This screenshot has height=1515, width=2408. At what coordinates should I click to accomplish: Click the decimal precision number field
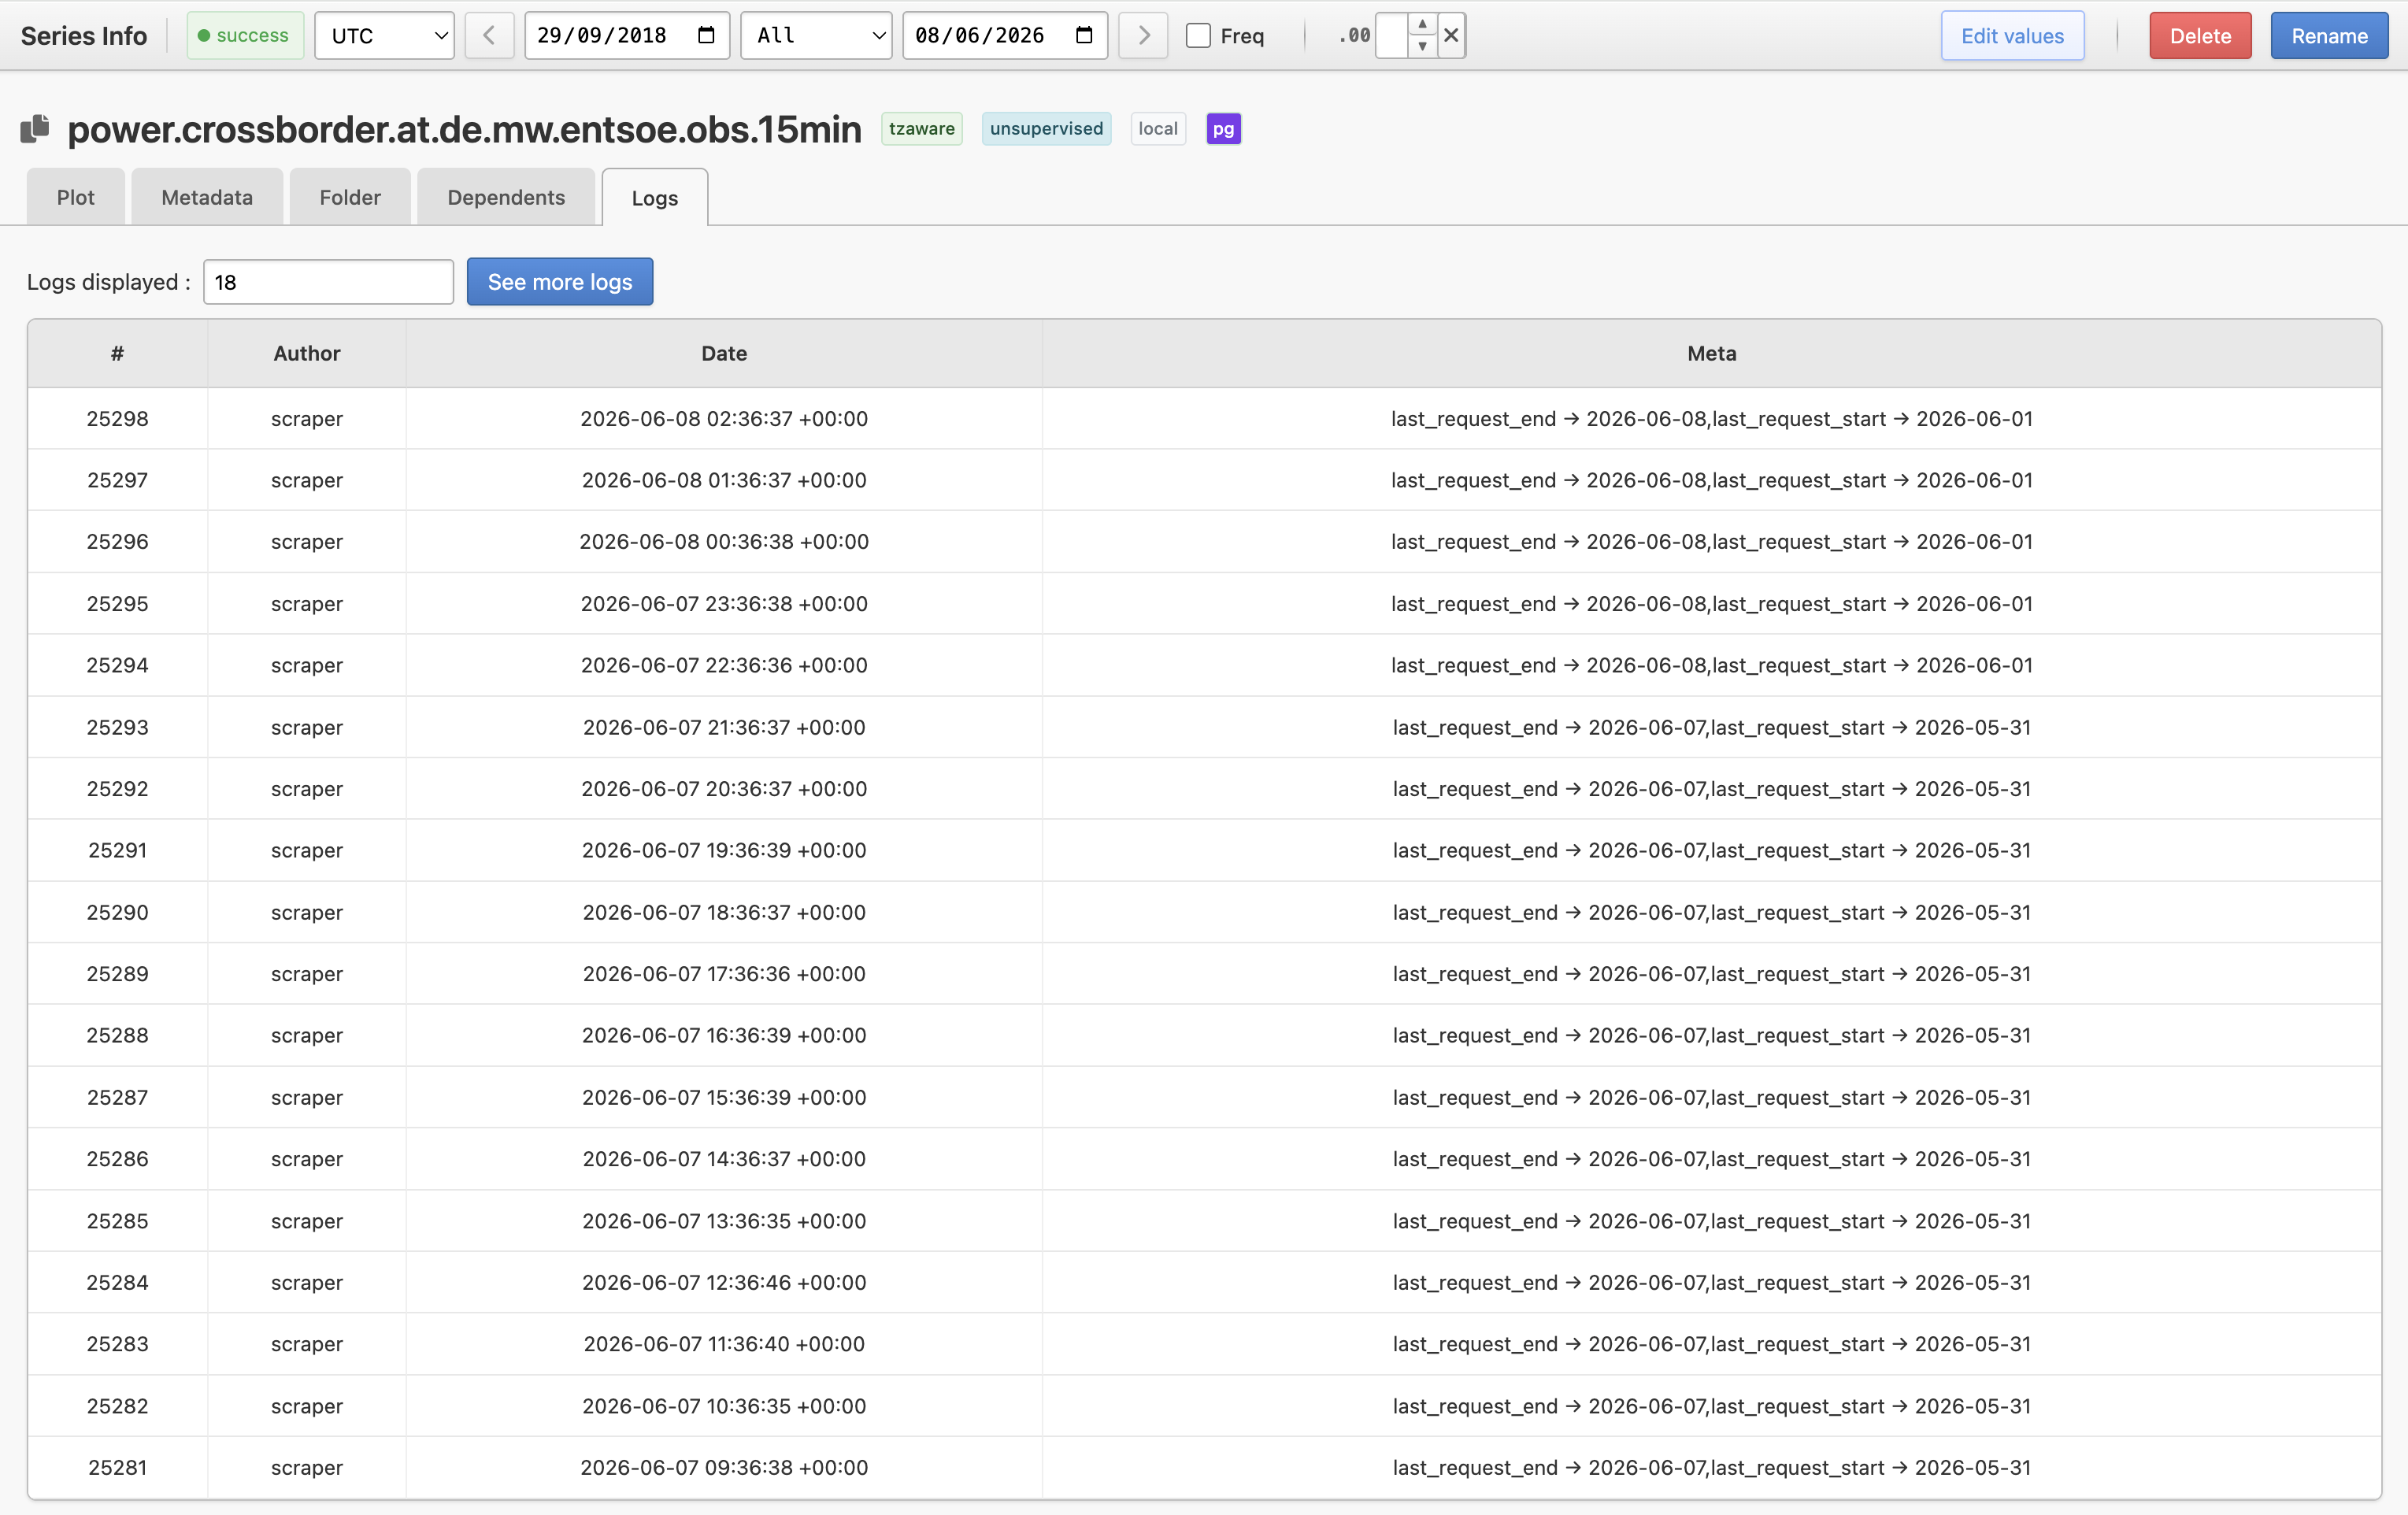click(x=1392, y=36)
